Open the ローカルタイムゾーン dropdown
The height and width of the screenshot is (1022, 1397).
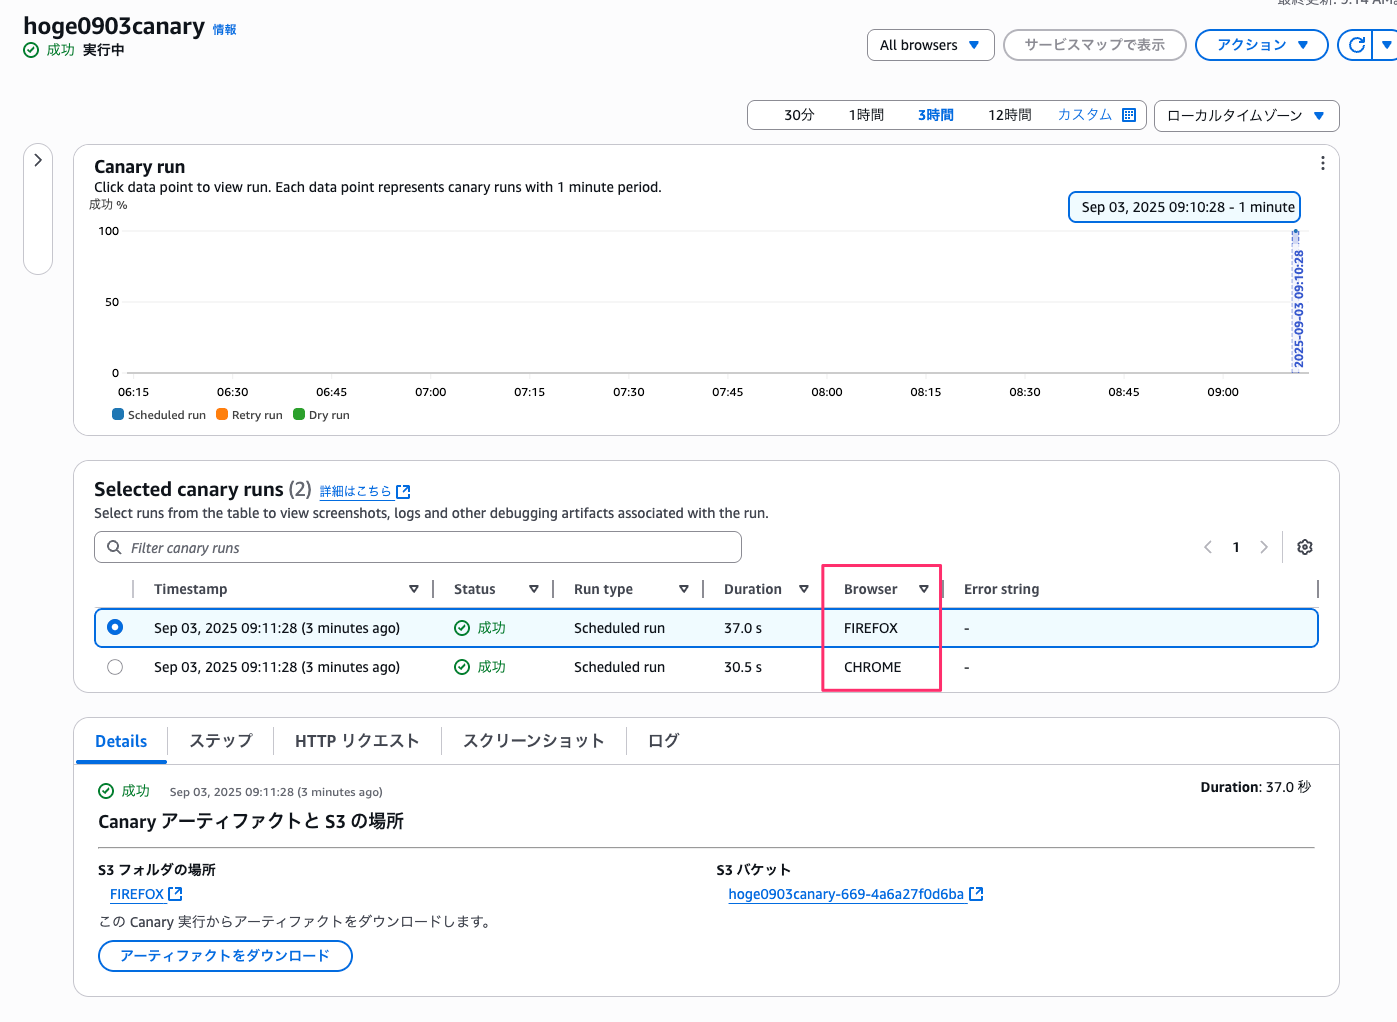pyautogui.click(x=1246, y=115)
